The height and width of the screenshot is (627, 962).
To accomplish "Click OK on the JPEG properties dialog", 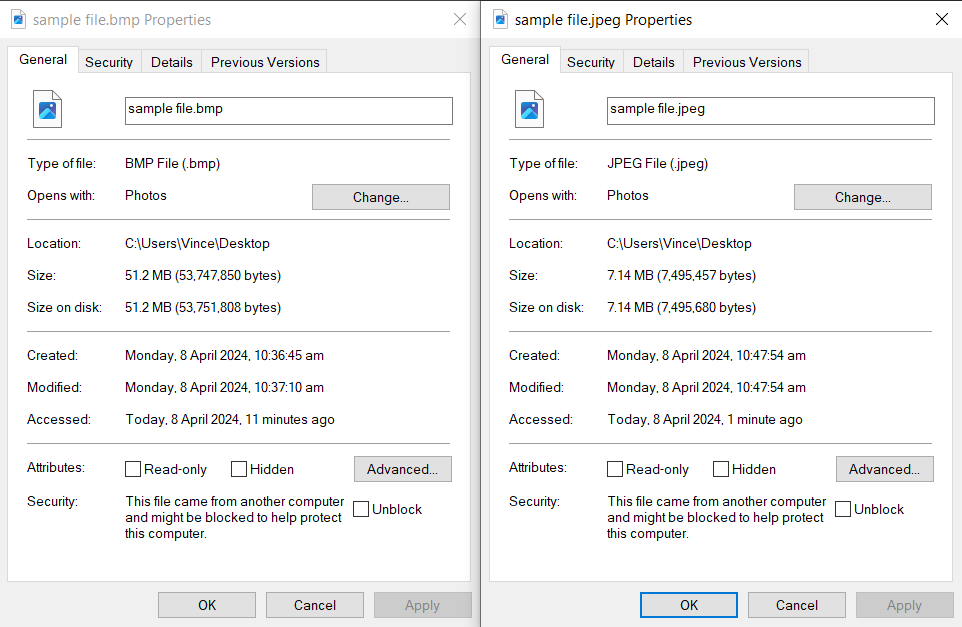I will pyautogui.click(x=688, y=605).
